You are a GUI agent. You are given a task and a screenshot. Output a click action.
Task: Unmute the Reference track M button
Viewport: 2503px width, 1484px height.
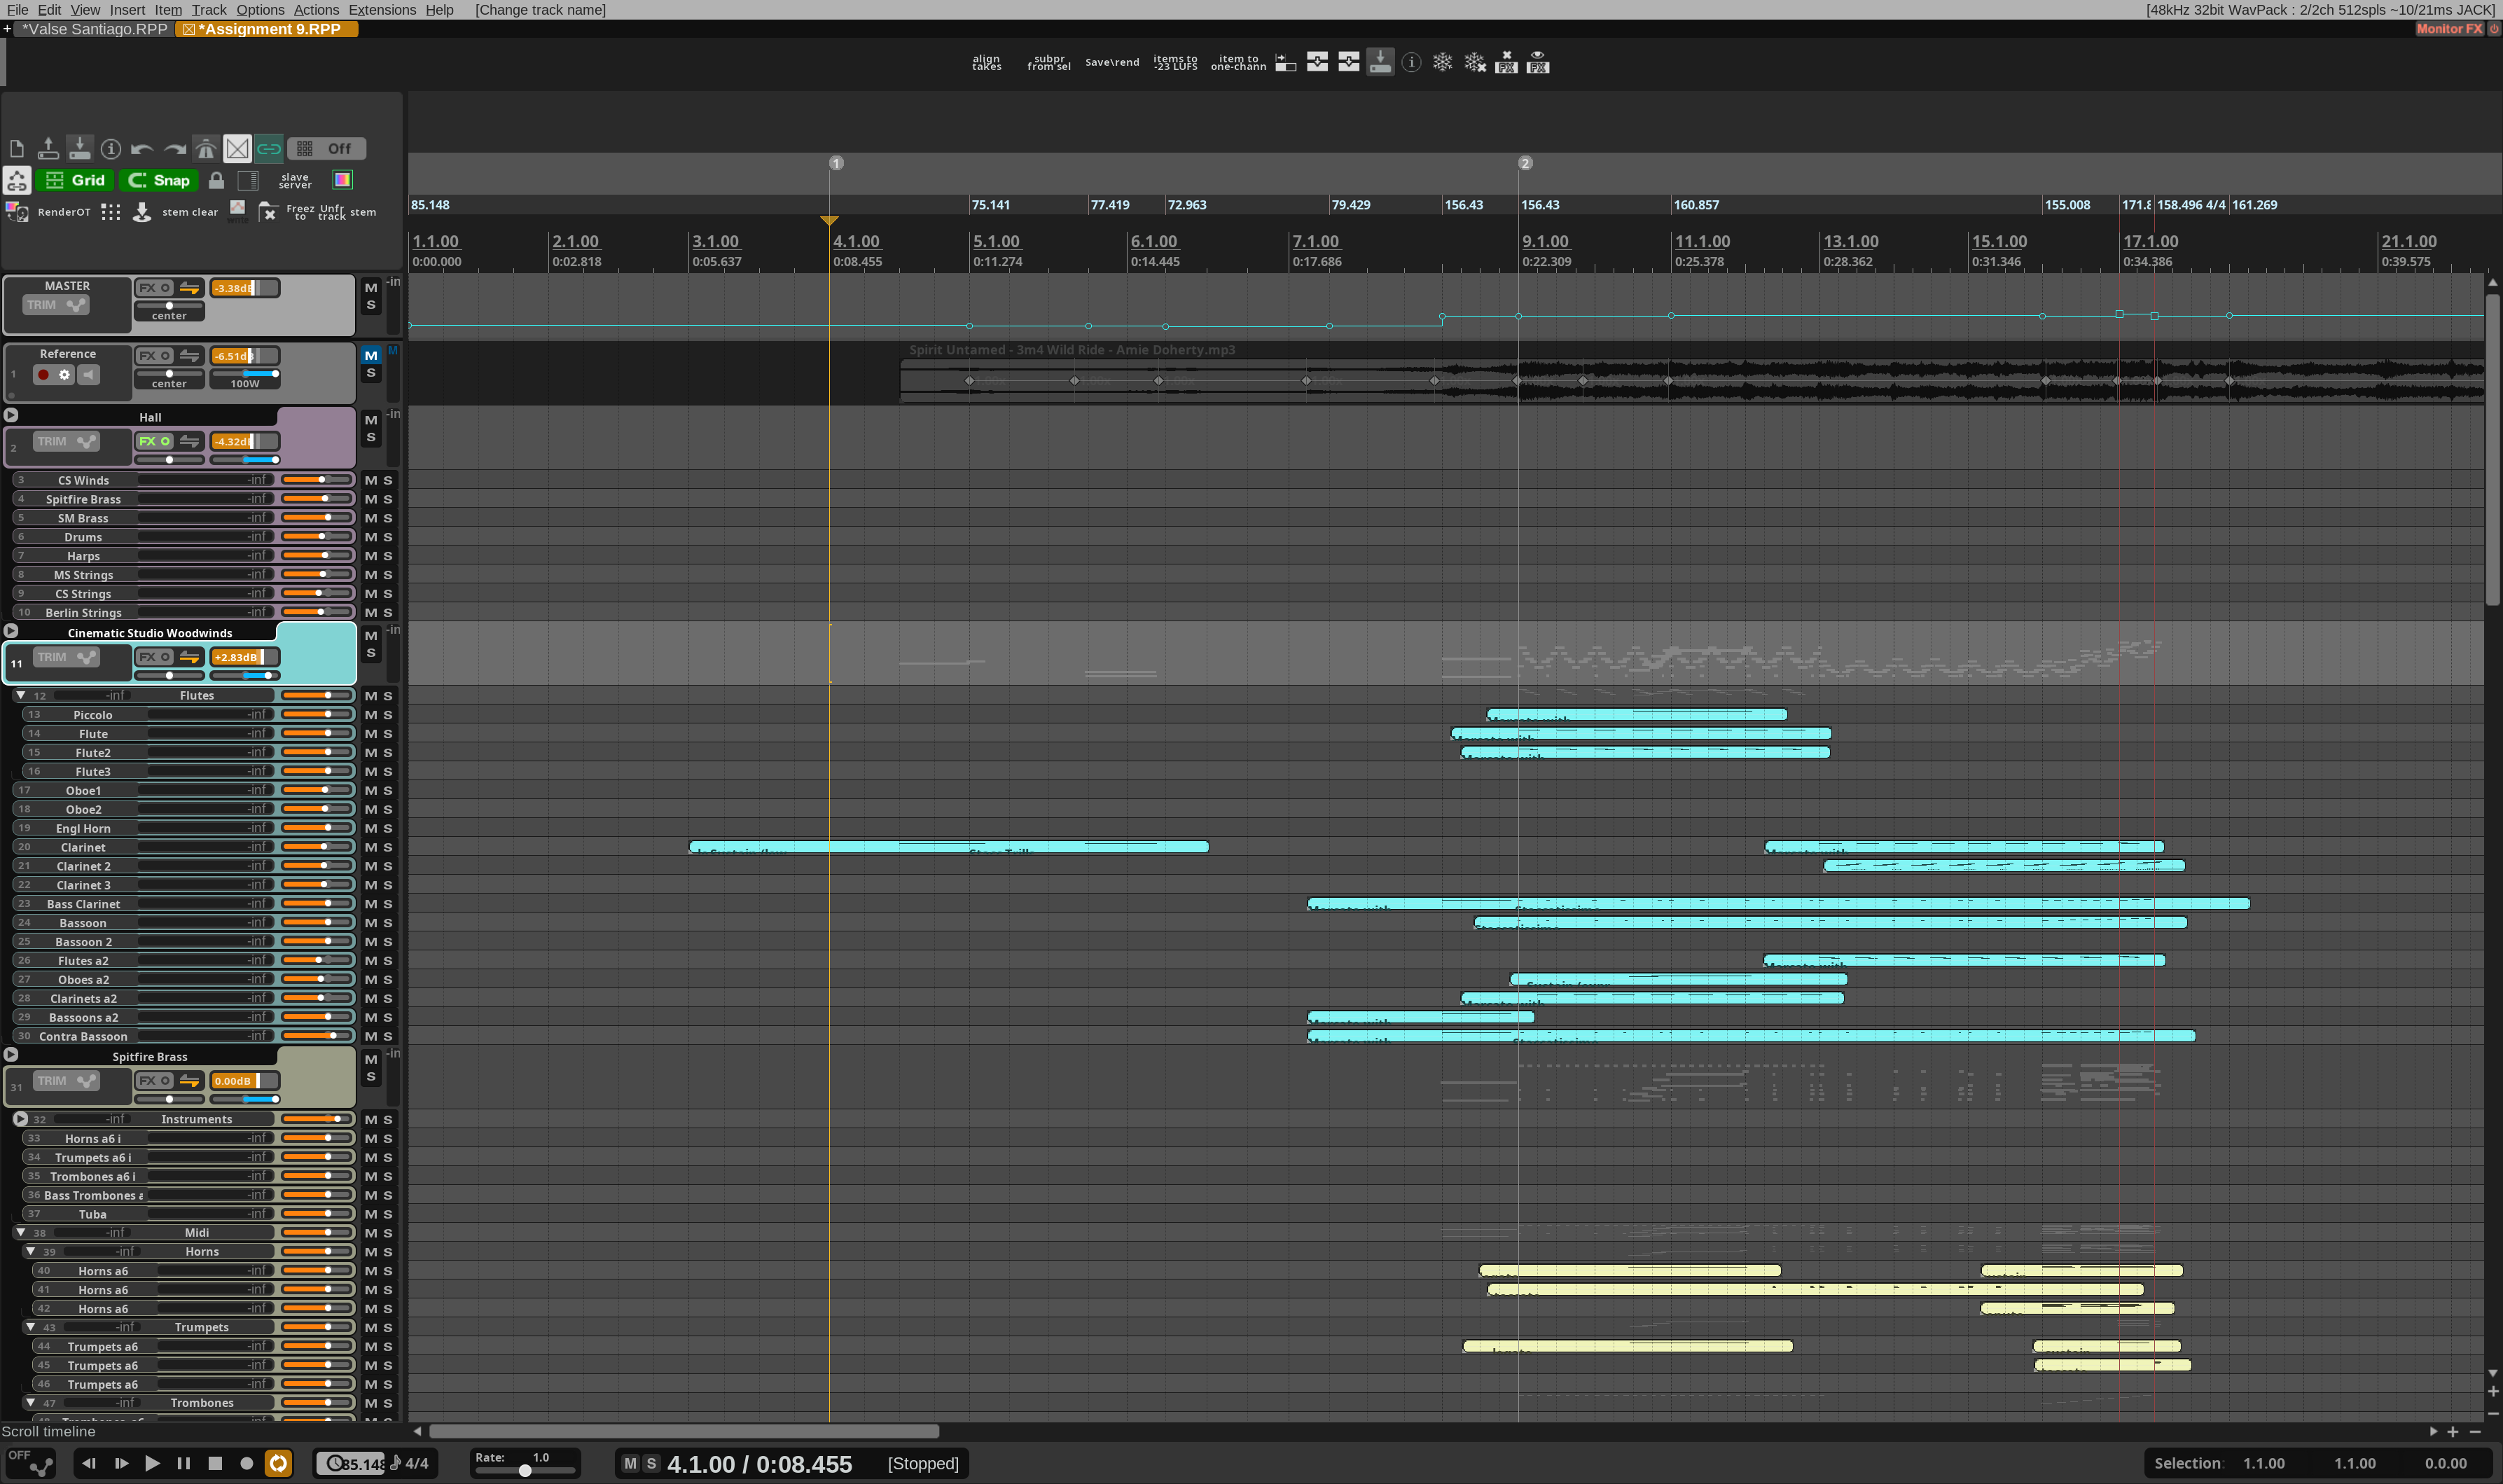[x=371, y=356]
